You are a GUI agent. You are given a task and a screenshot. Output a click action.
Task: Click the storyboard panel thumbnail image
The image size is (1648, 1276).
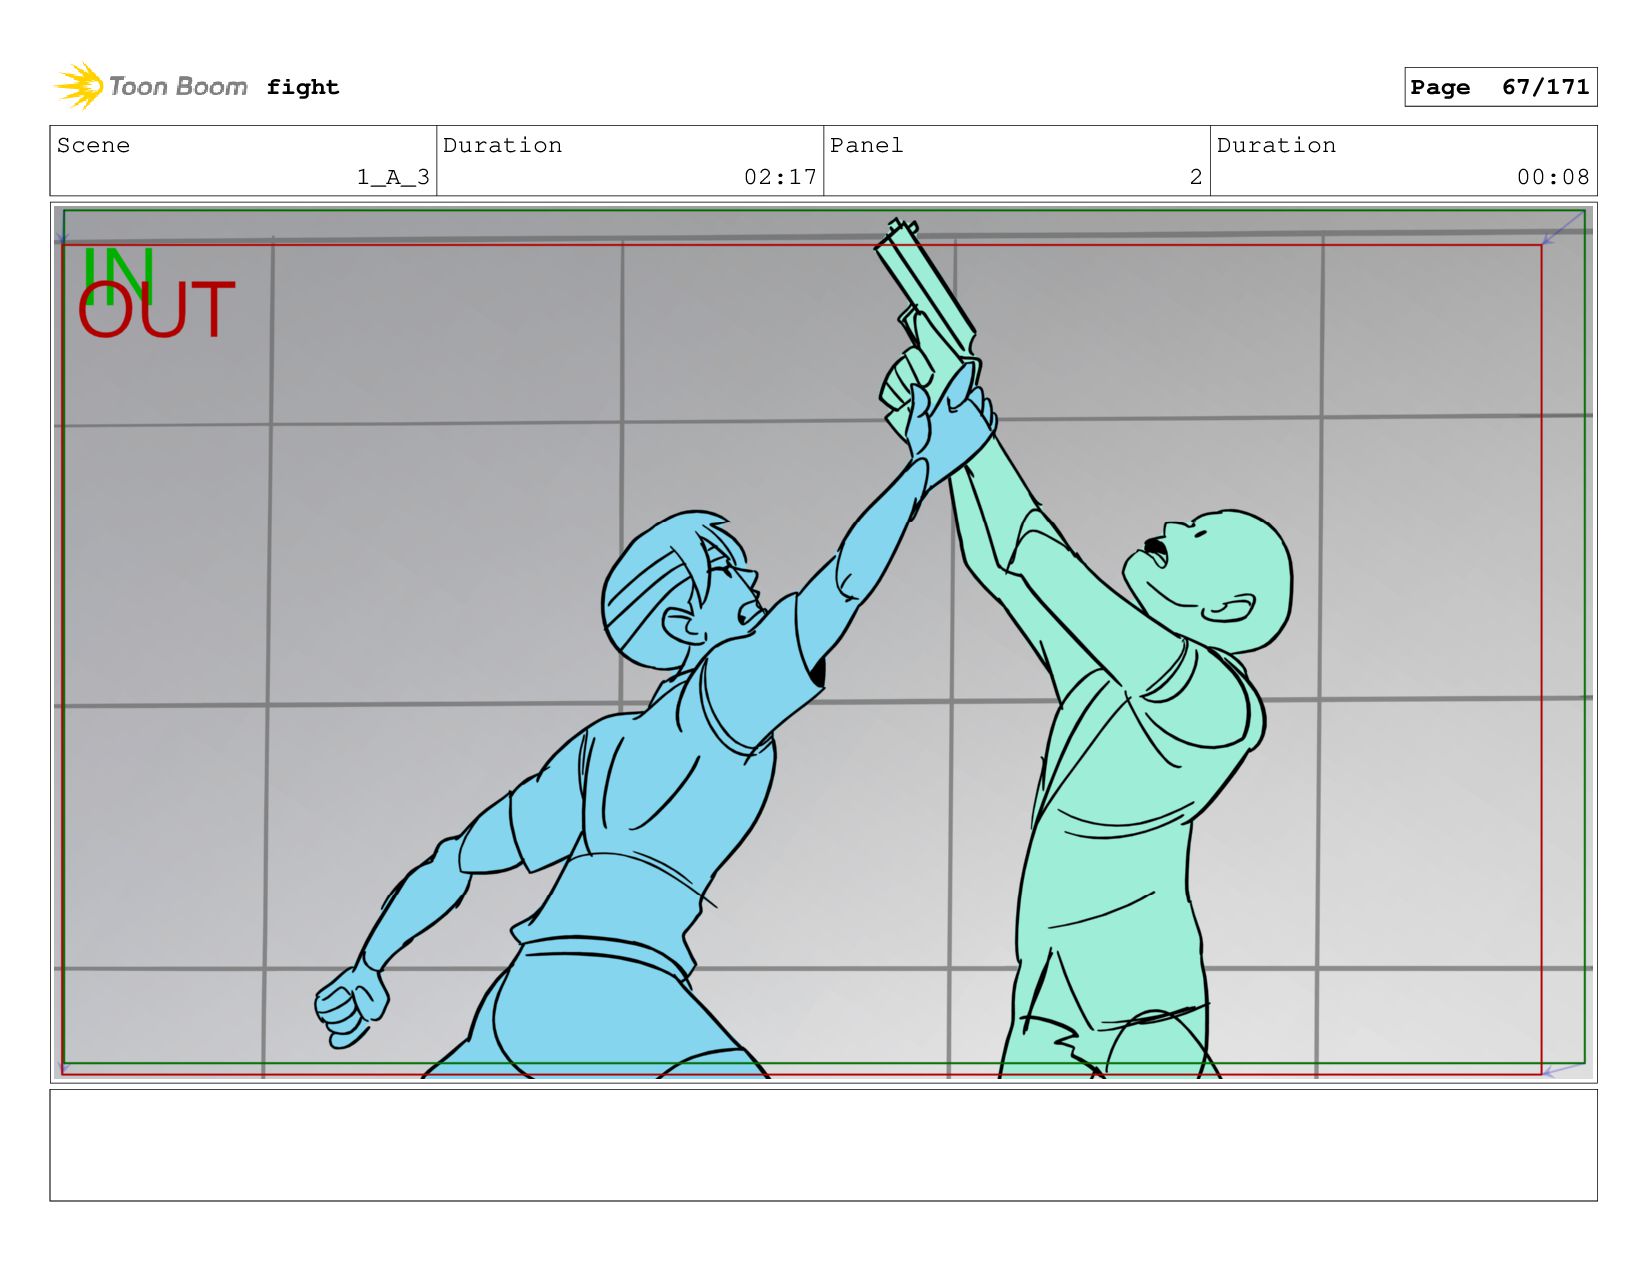(x=823, y=642)
